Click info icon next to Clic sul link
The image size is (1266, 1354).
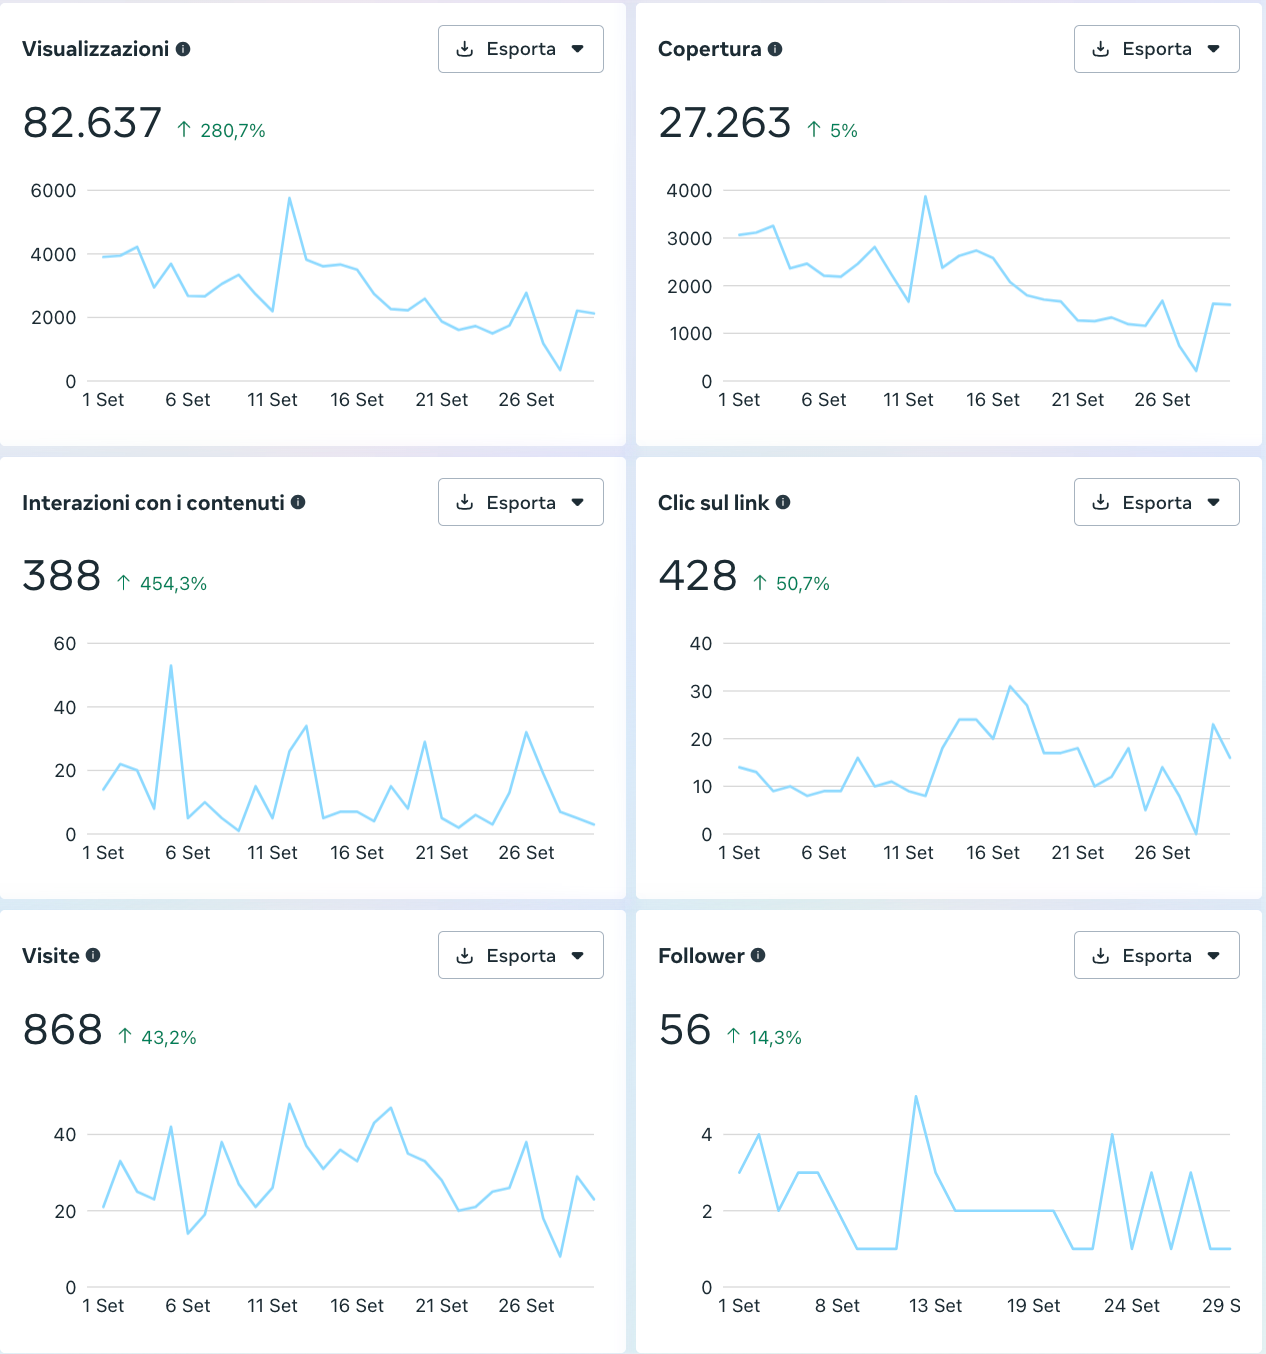(x=783, y=502)
